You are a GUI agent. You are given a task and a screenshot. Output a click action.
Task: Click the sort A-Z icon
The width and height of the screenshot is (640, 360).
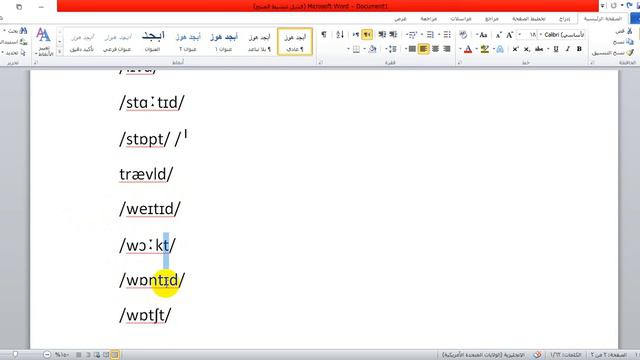click(x=340, y=34)
